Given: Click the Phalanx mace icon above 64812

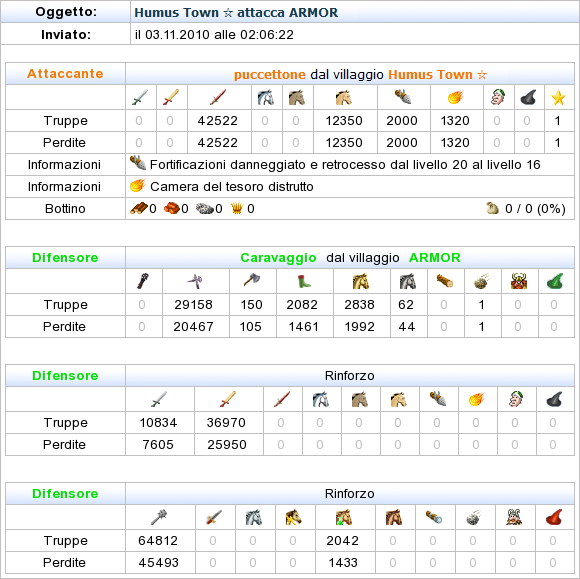Looking at the screenshot, I should (x=159, y=517).
